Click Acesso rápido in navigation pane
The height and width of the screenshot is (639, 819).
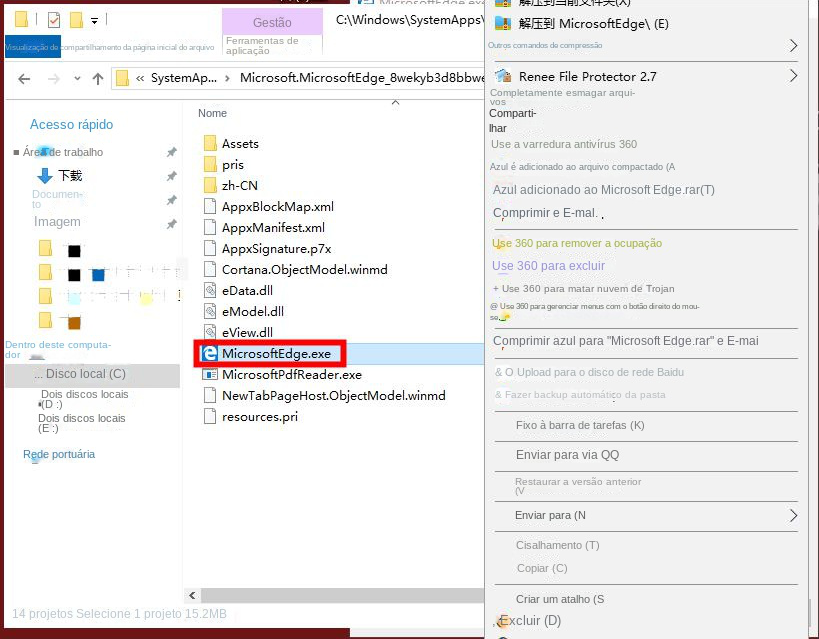click(x=72, y=124)
